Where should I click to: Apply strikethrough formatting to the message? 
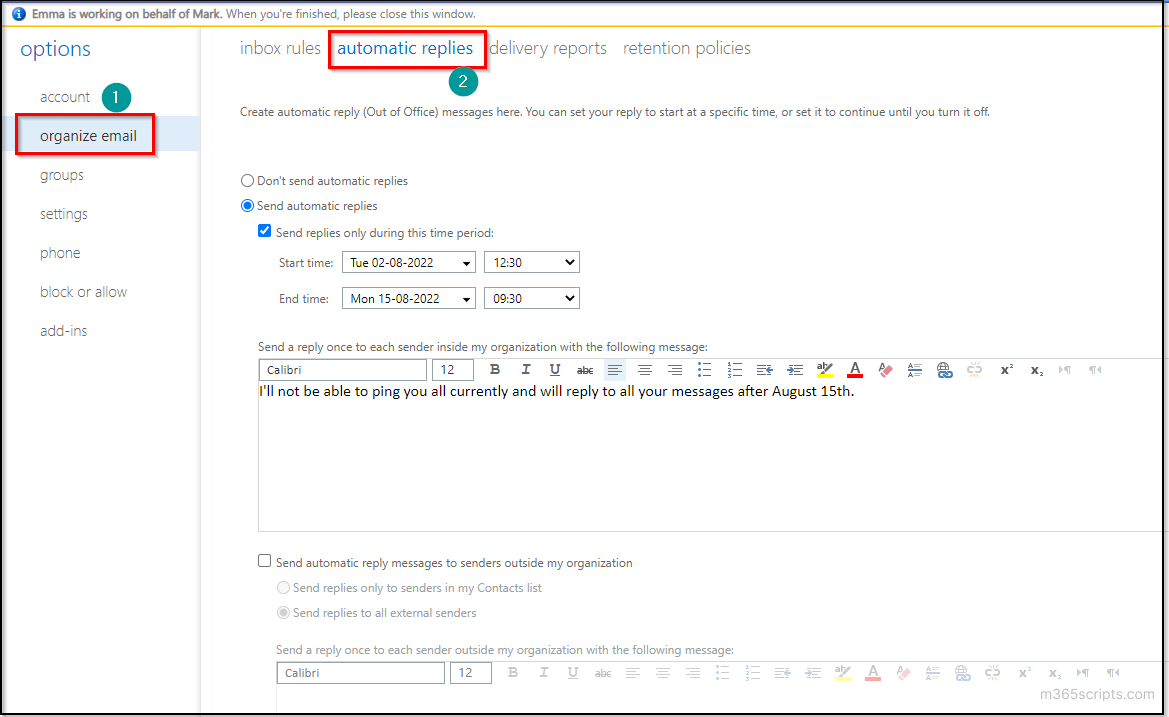[x=585, y=369]
